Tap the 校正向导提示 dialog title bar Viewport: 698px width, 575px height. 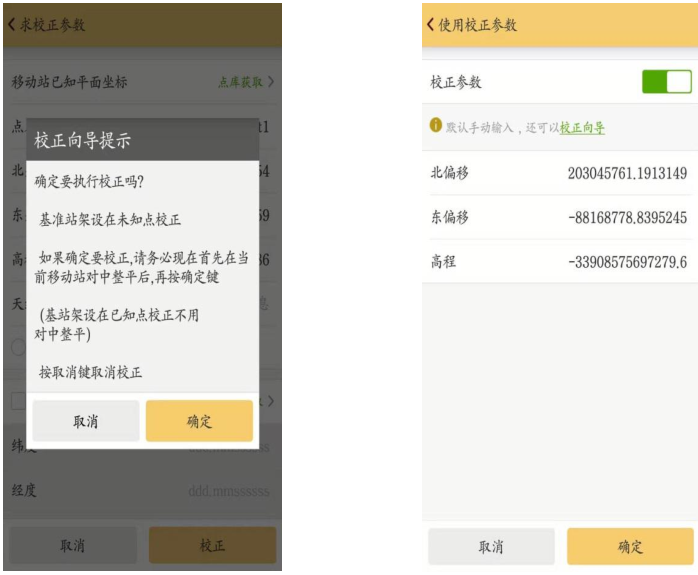(x=142, y=140)
